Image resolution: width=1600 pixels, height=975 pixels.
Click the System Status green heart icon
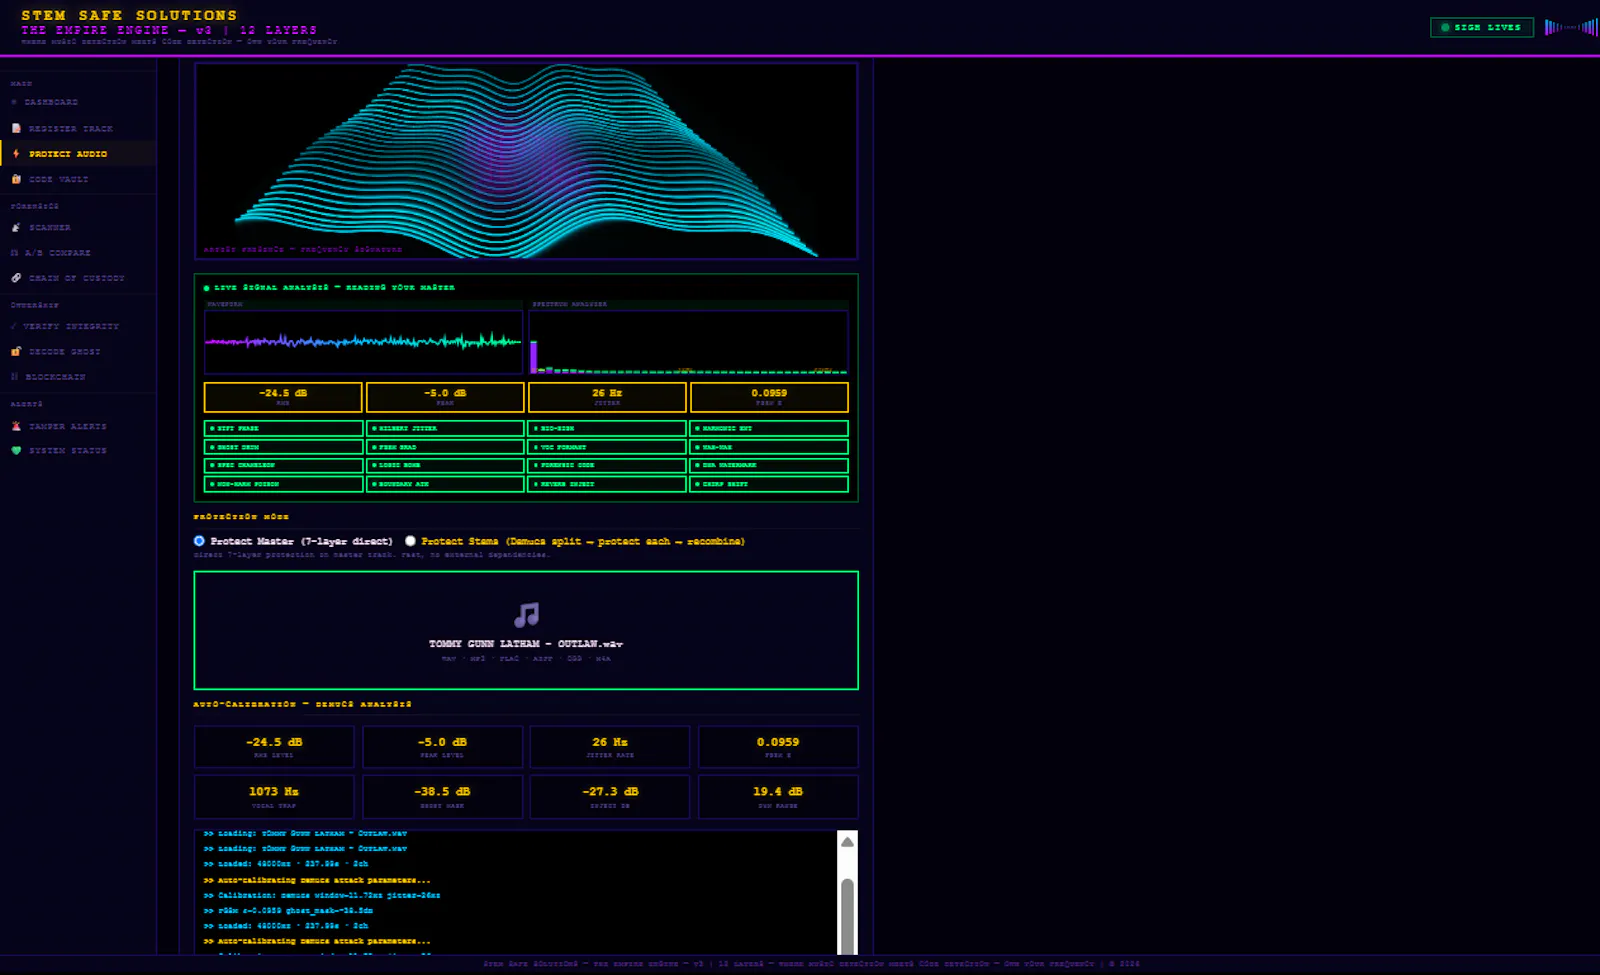(x=16, y=451)
